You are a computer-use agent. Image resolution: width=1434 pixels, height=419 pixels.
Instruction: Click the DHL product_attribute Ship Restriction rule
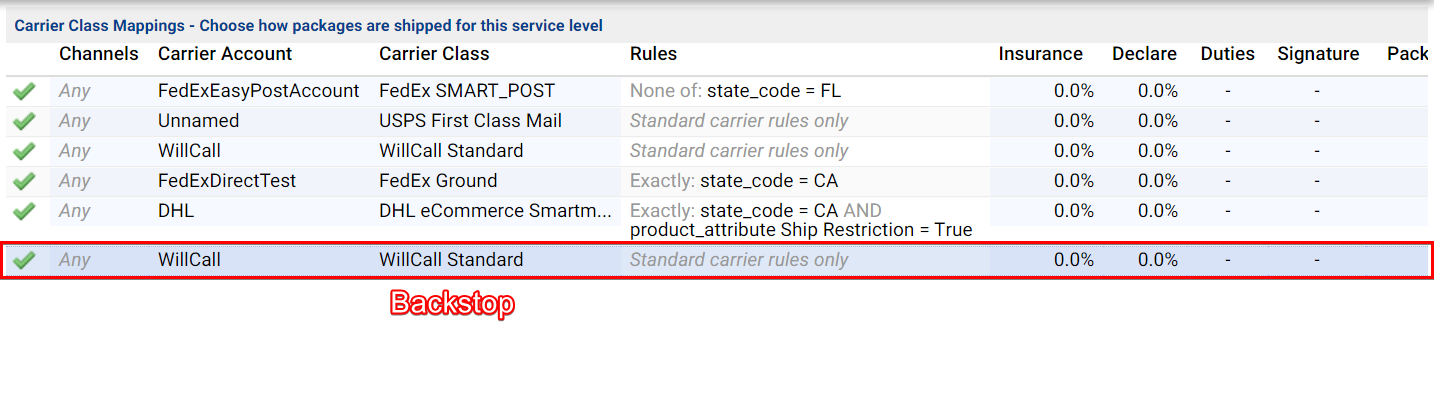click(x=801, y=230)
